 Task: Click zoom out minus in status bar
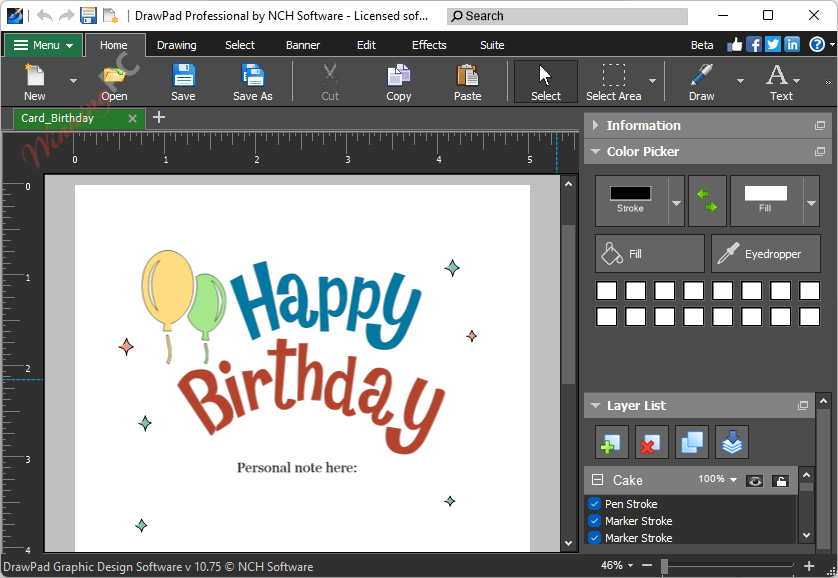(647, 565)
